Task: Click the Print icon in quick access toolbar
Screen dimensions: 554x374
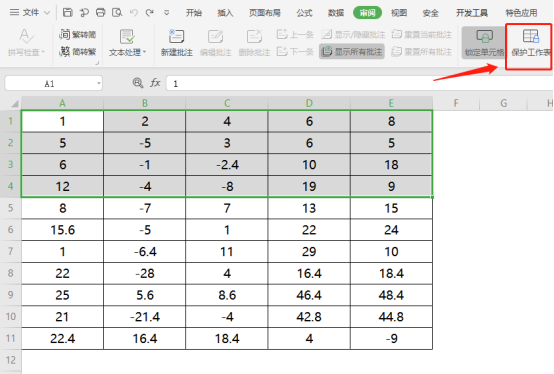Action: click(x=100, y=13)
